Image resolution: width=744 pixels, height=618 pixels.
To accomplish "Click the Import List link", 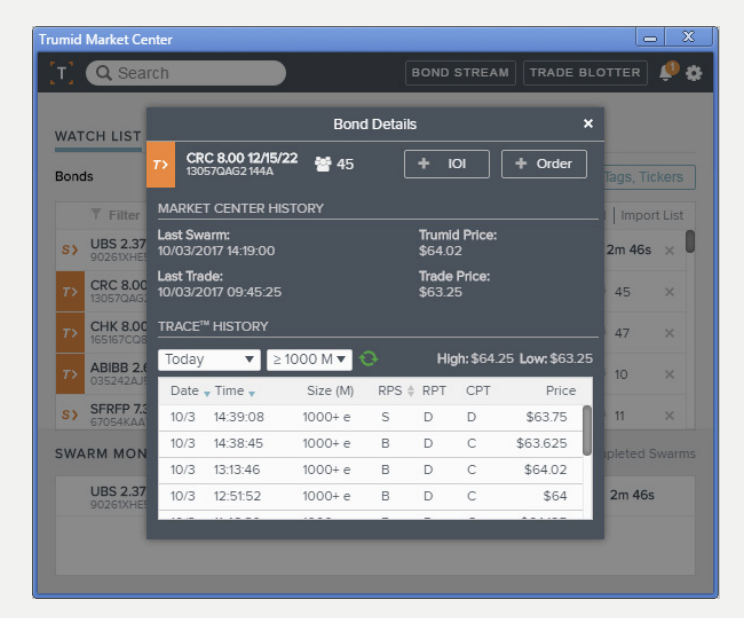I will [652, 215].
